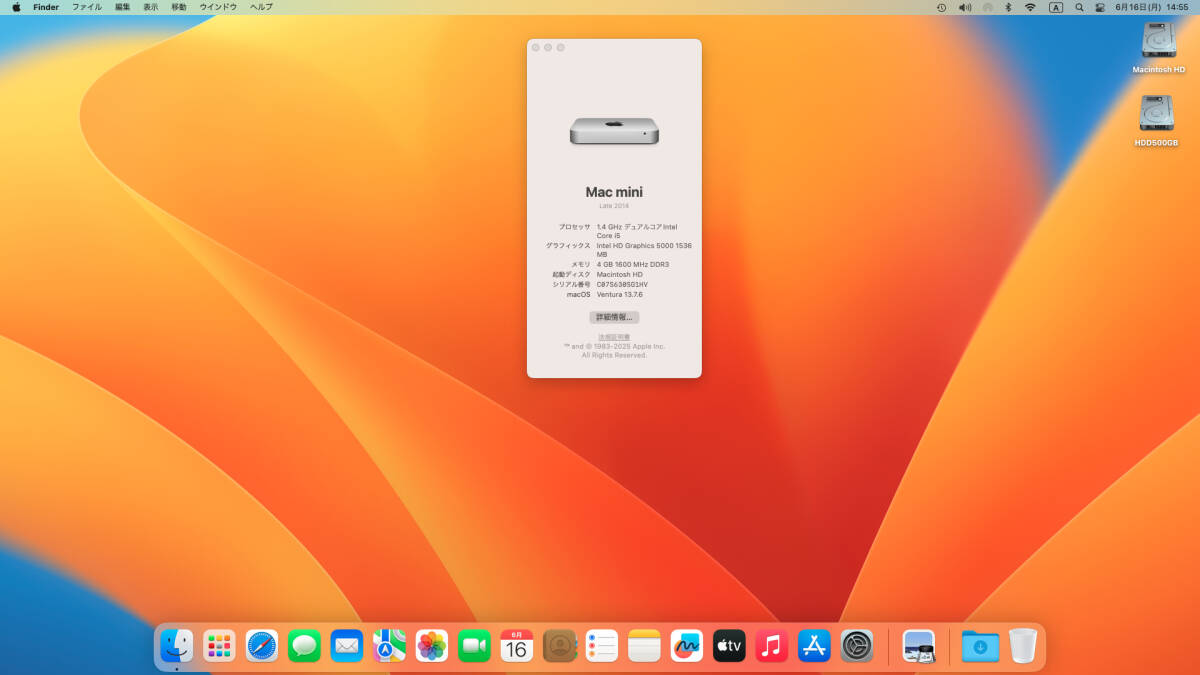The height and width of the screenshot is (675, 1200).
Task: Open the volume control in the menu bar
Action: pos(965,7)
